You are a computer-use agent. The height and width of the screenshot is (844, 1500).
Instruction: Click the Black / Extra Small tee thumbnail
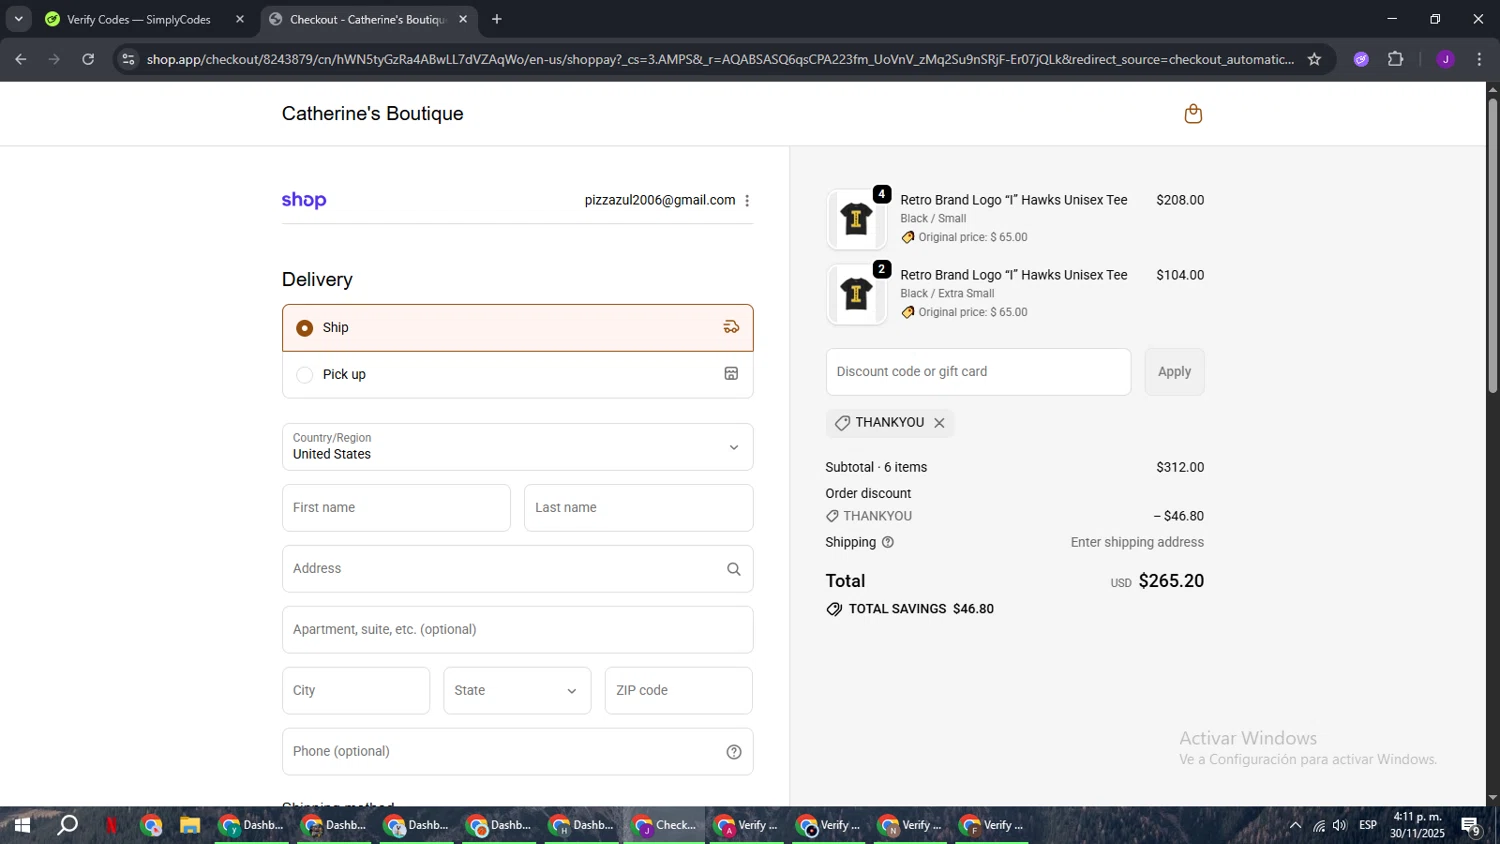pyautogui.click(x=856, y=294)
